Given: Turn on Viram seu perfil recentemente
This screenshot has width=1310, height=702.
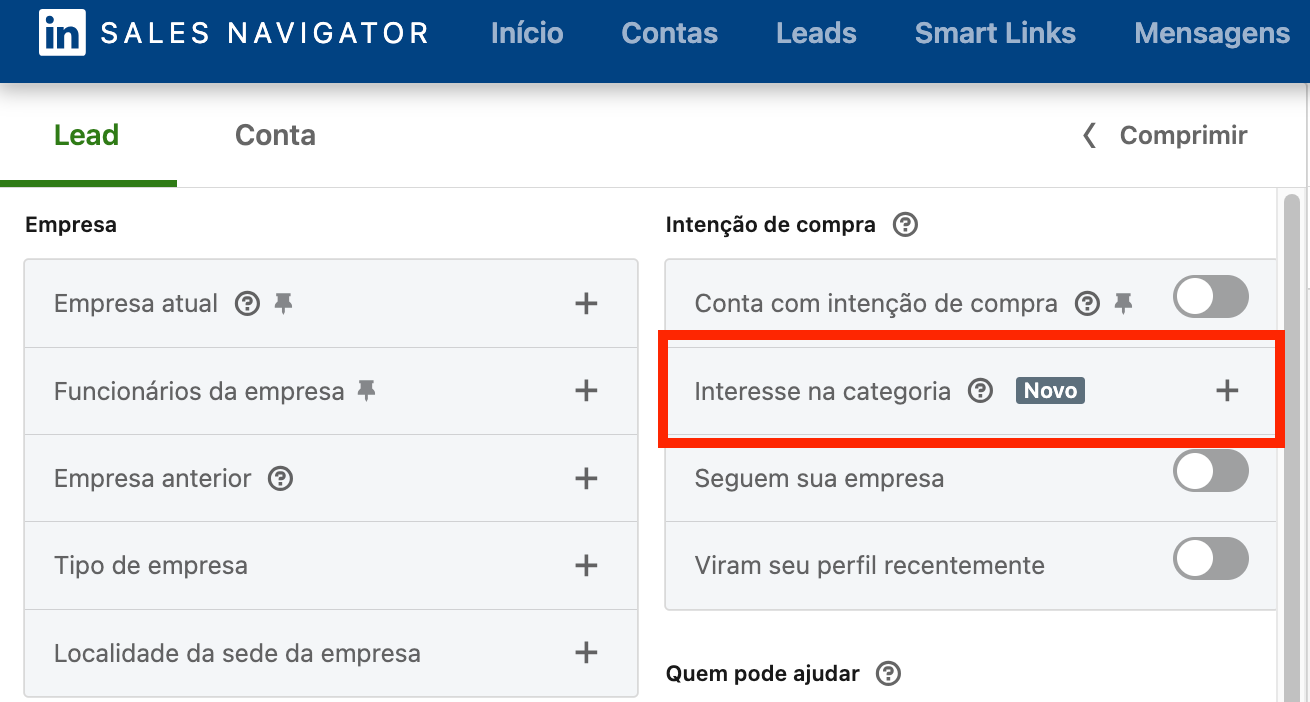Looking at the screenshot, I should 1211,559.
